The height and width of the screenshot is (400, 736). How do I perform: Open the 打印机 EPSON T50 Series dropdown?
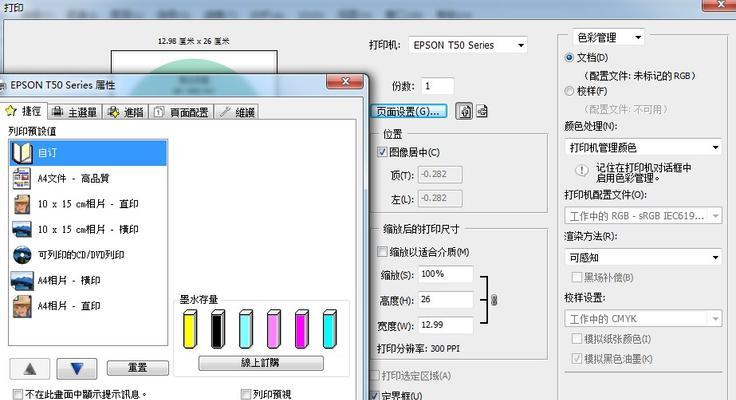tap(468, 46)
